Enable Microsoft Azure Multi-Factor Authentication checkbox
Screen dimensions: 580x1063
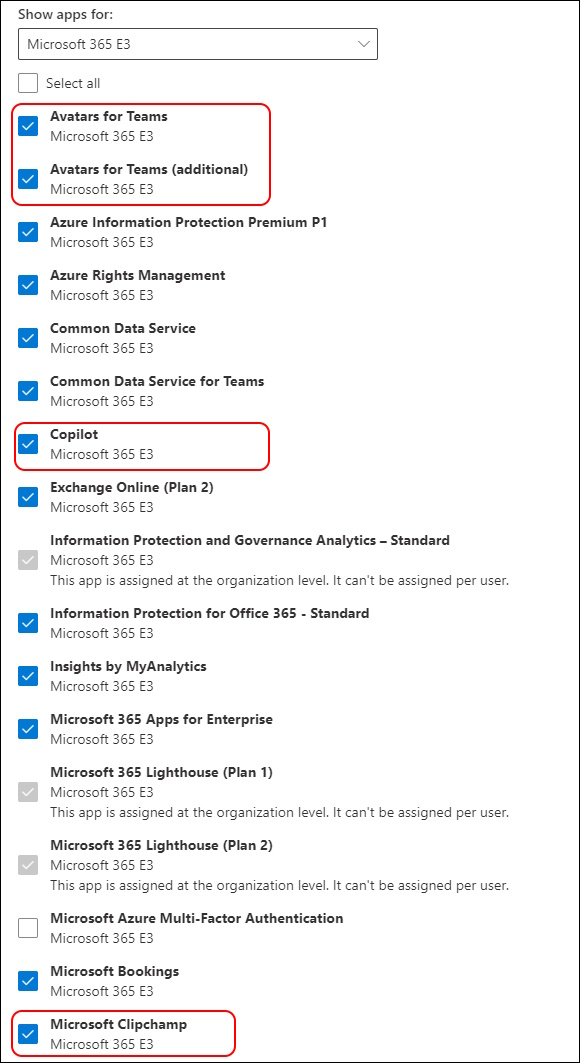pyautogui.click(x=28, y=928)
